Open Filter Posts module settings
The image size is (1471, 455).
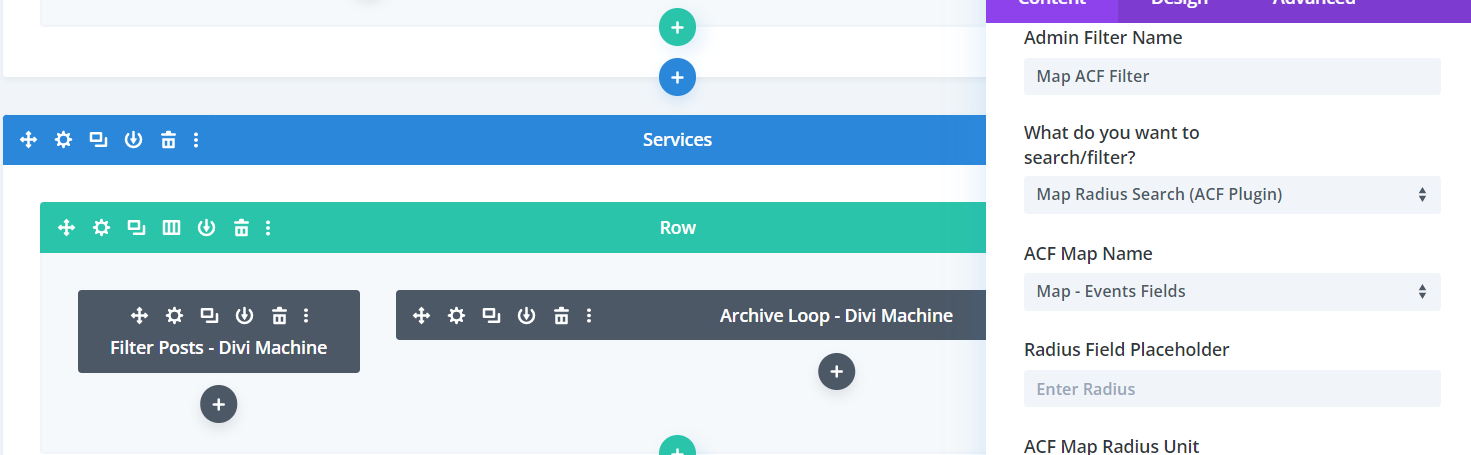[174, 316]
